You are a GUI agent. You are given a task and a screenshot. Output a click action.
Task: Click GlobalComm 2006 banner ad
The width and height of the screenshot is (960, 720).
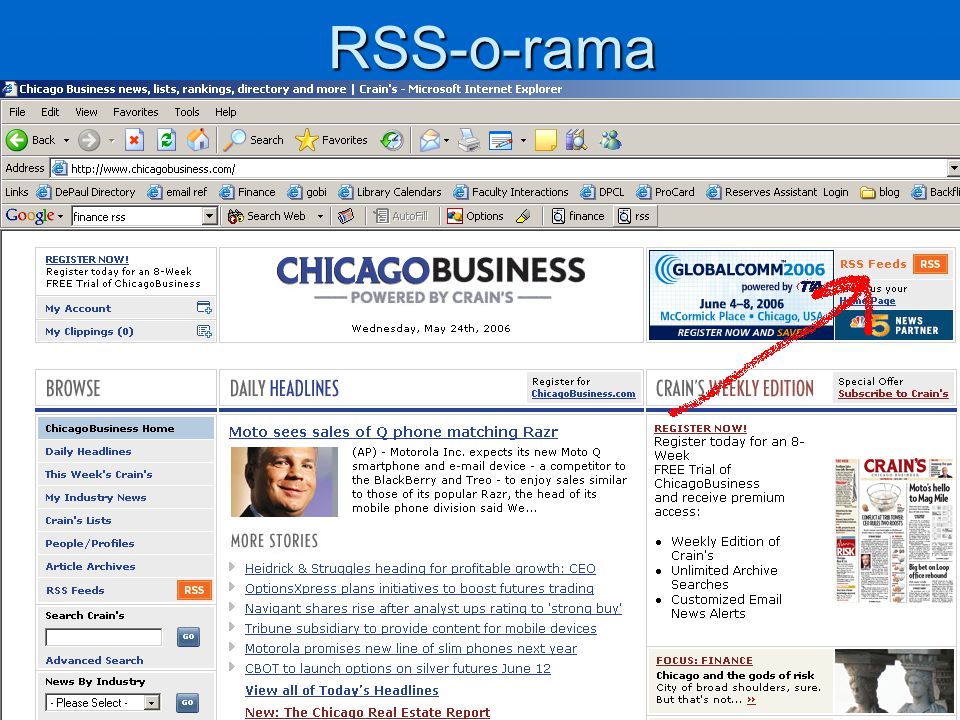coord(741,294)
